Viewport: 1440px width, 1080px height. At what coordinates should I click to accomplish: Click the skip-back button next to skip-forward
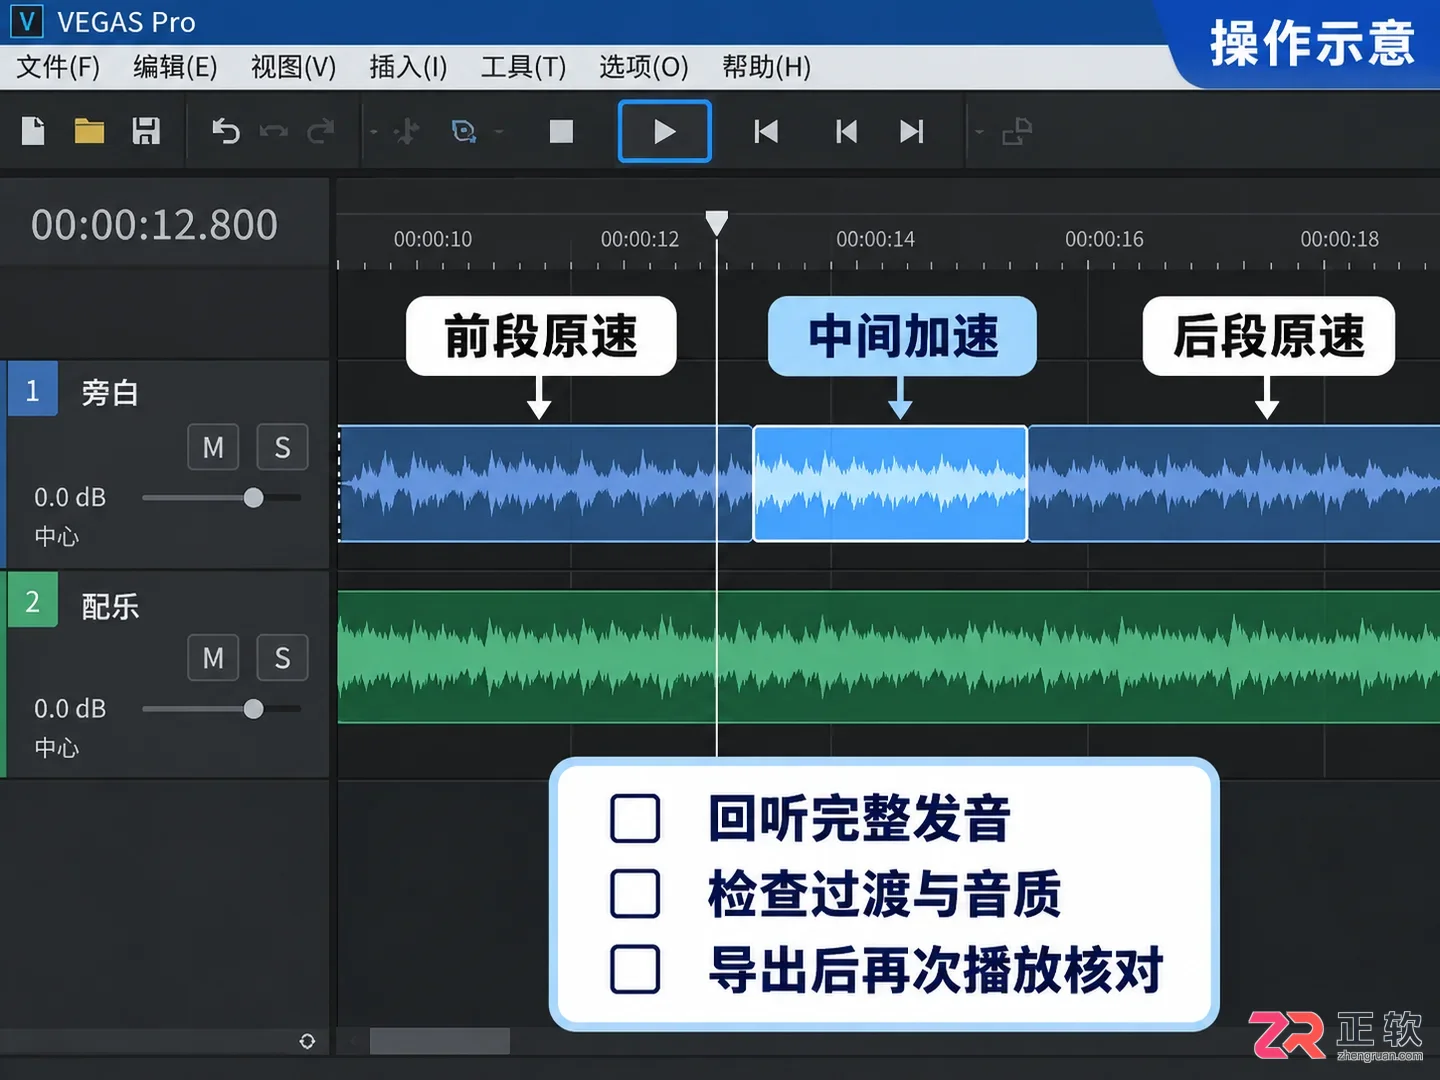tap(846, 131)
